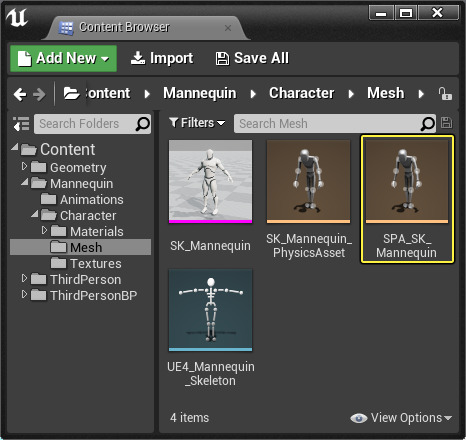Go to Mesh in breadcrumb path

coord(386,93)
